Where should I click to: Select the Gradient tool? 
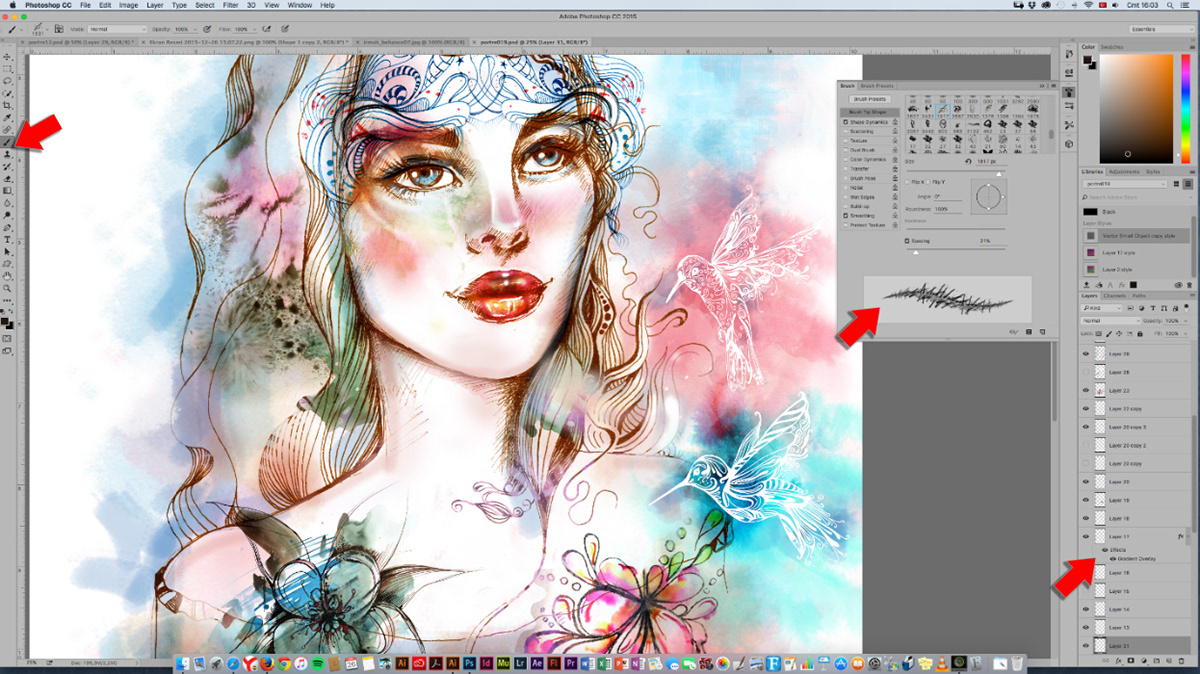click(8, 190)
